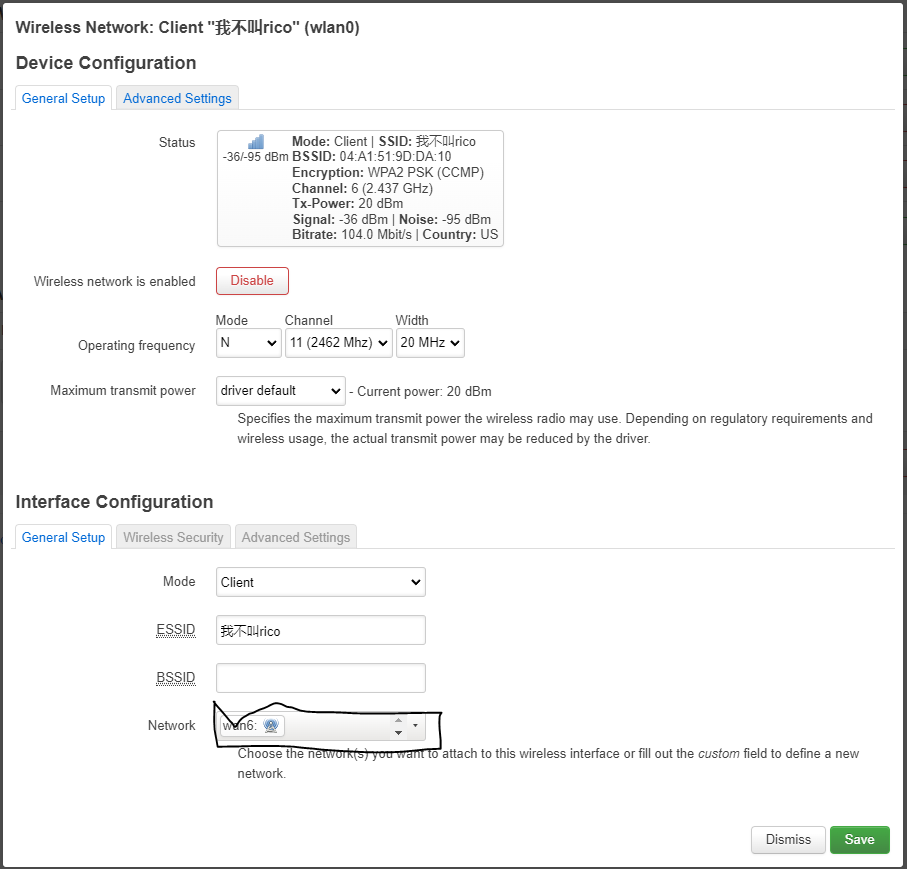Switch to Device Configuration Advanced Settings tab
The height and width of the screenshot is (869, 907).
(x=177, y=98)
